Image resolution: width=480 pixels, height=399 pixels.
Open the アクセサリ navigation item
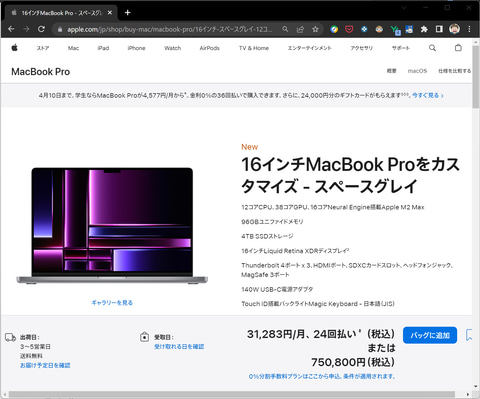click(x=362, y=48)
